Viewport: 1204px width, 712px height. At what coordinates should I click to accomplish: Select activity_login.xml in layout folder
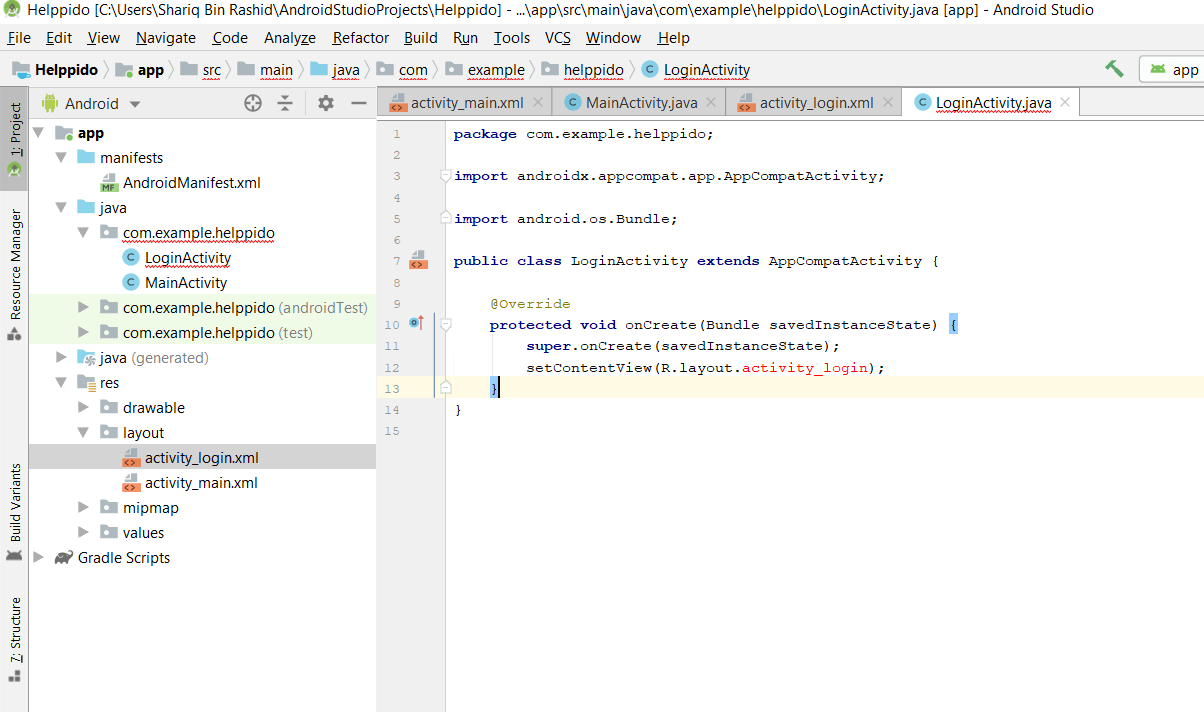coord(202,458)
